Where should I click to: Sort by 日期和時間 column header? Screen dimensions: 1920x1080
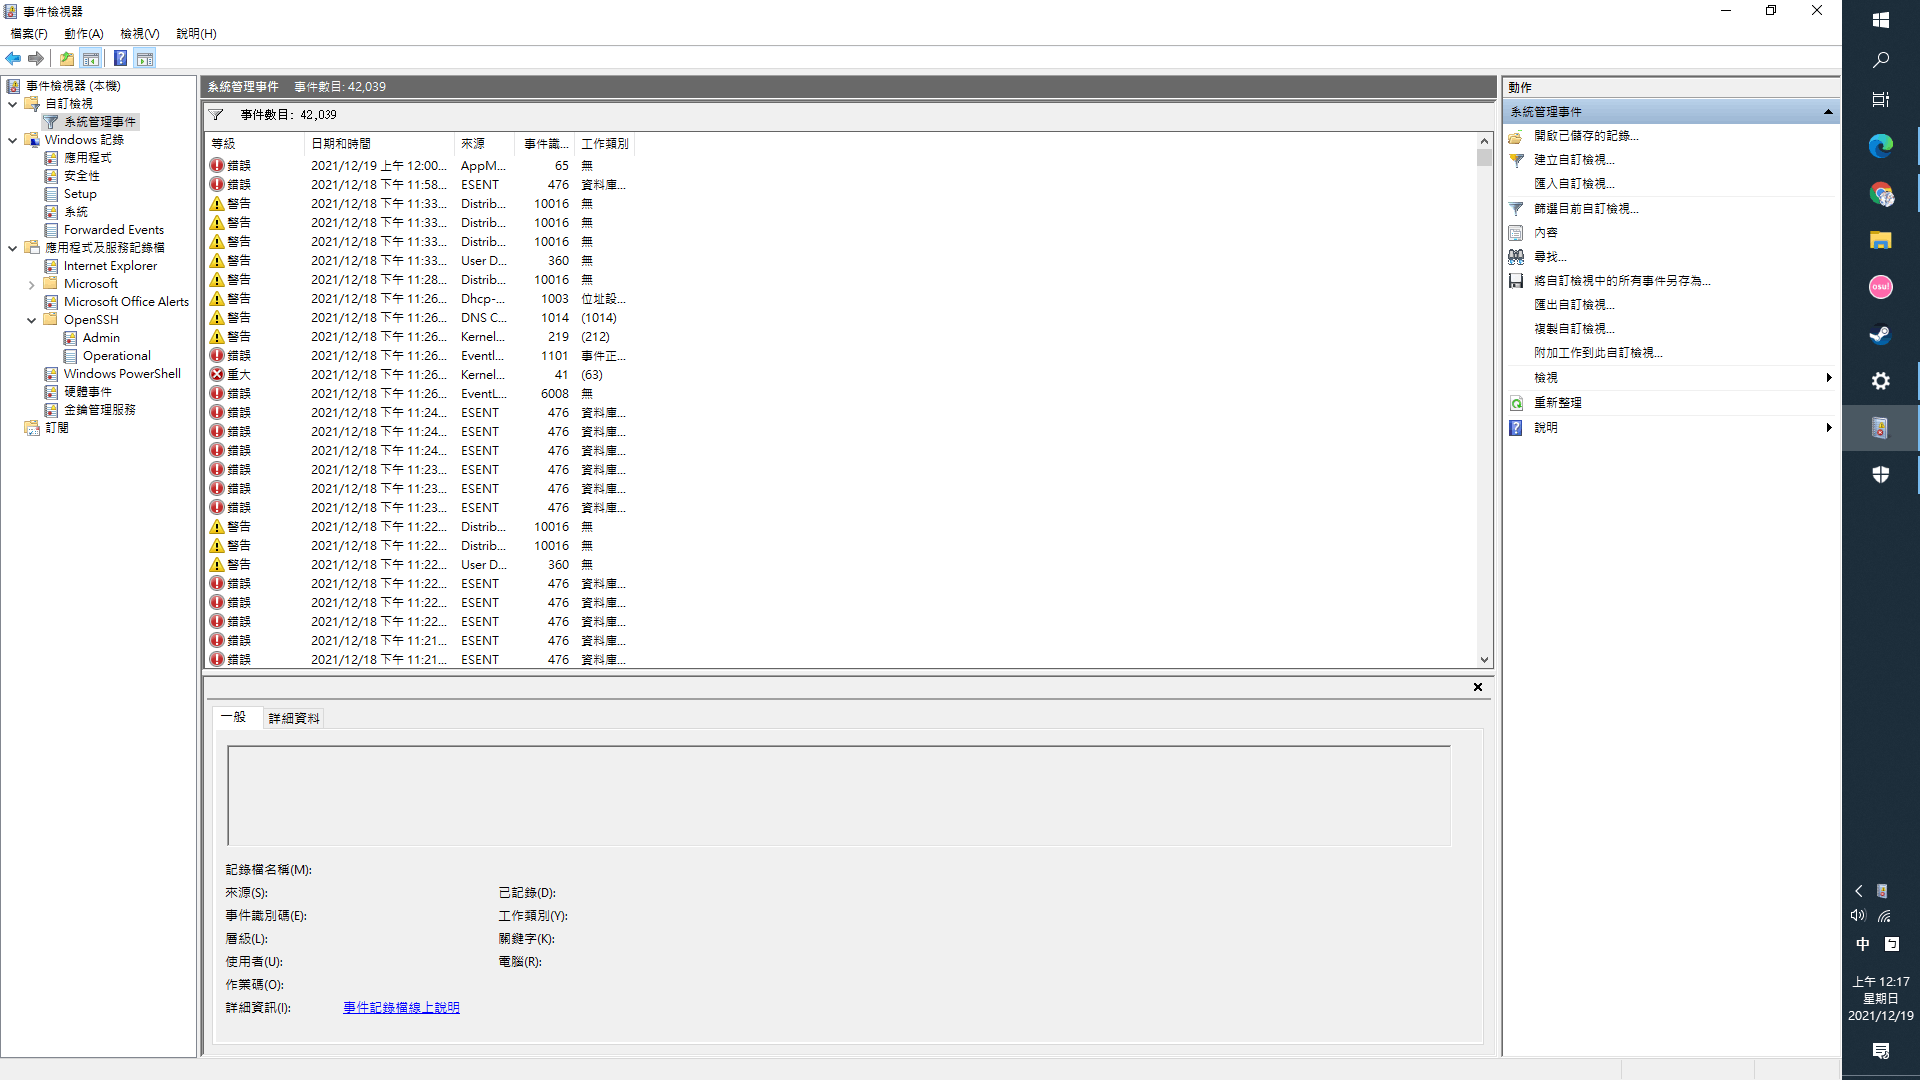tap(379, 144)
